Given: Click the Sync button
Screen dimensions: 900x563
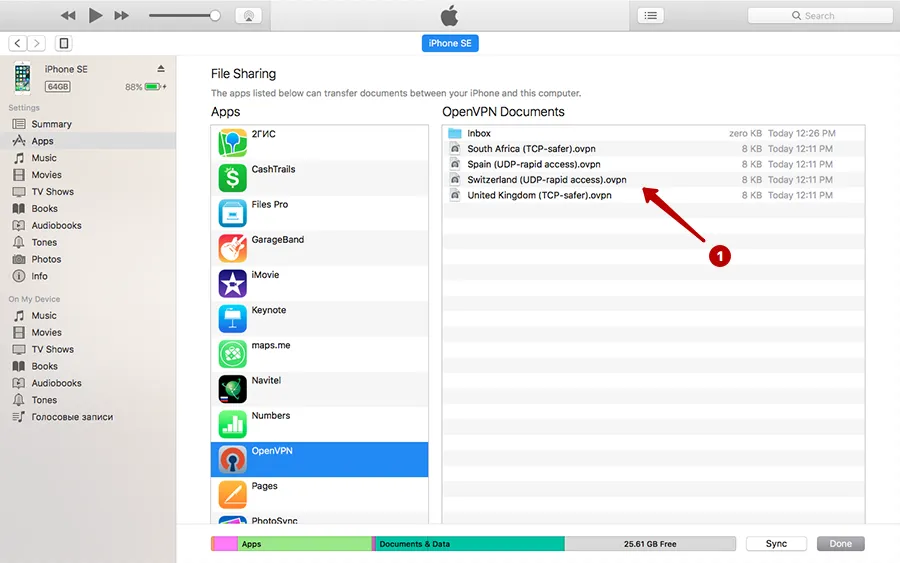Looking at the screenshot, I should coord(776,543).
